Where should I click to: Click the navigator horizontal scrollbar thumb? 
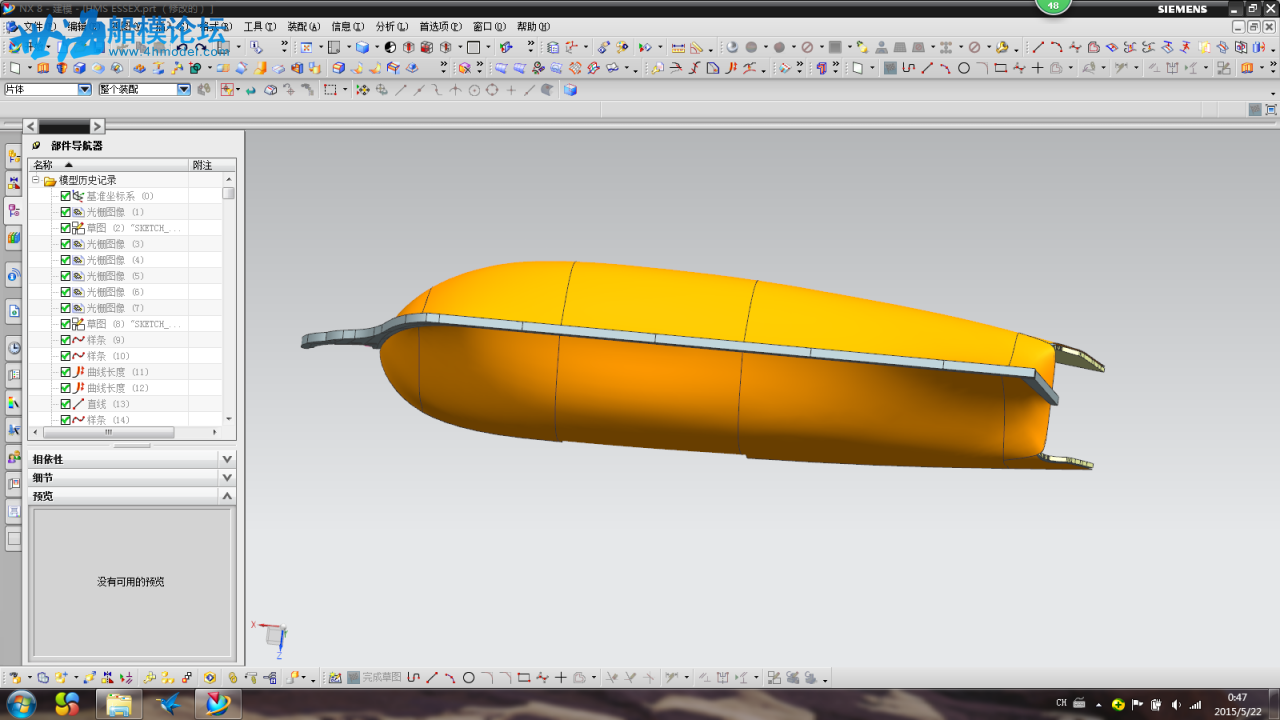coord(107,433)
